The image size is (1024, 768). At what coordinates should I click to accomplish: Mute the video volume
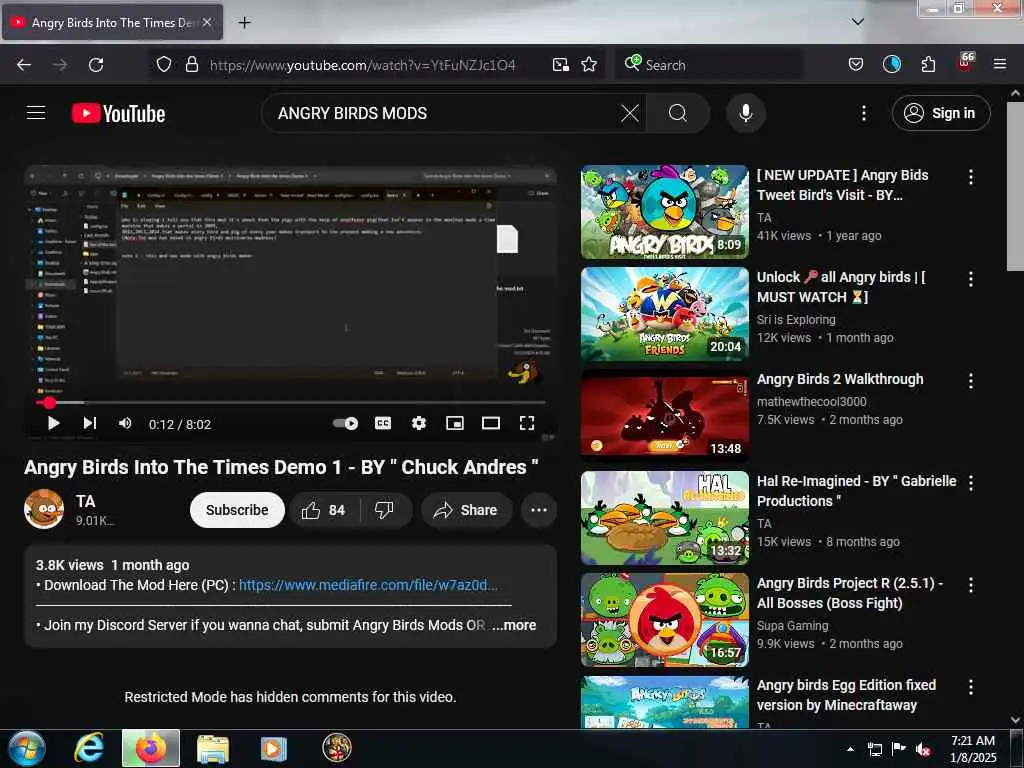coord(125,423)
